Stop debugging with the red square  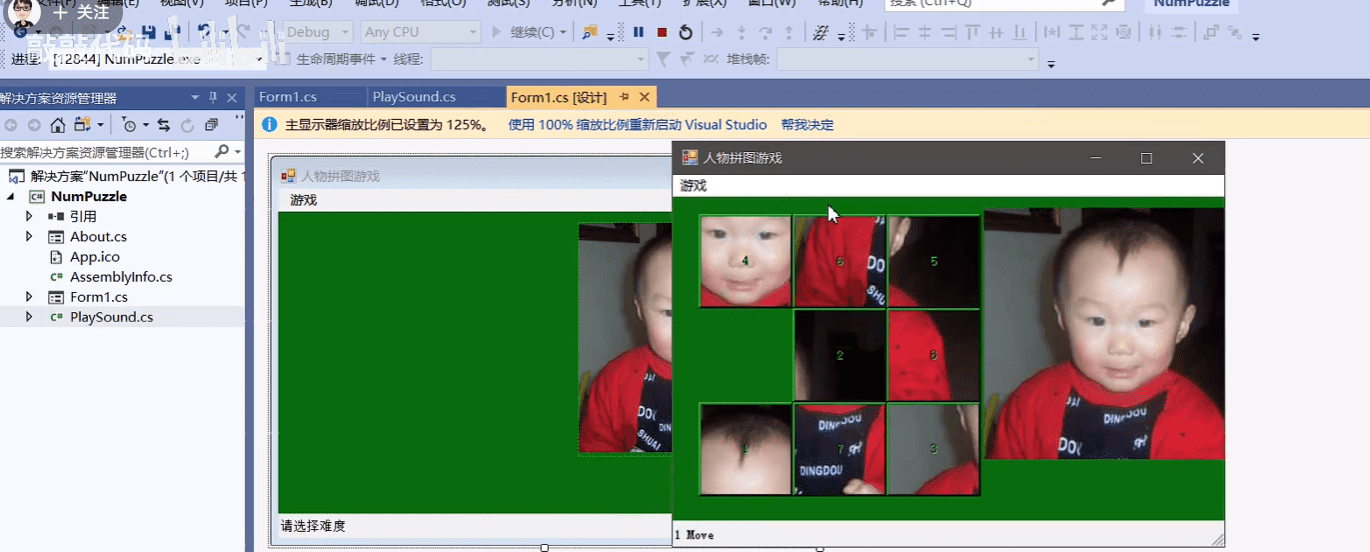pos(662,32)
